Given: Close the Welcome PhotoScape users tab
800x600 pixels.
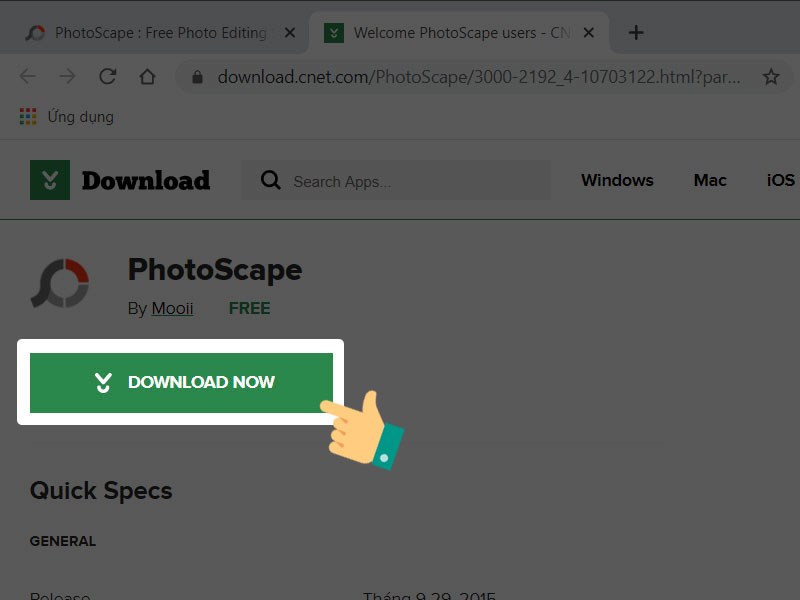Looking at the screenshot, I should (x=589, y=33).
